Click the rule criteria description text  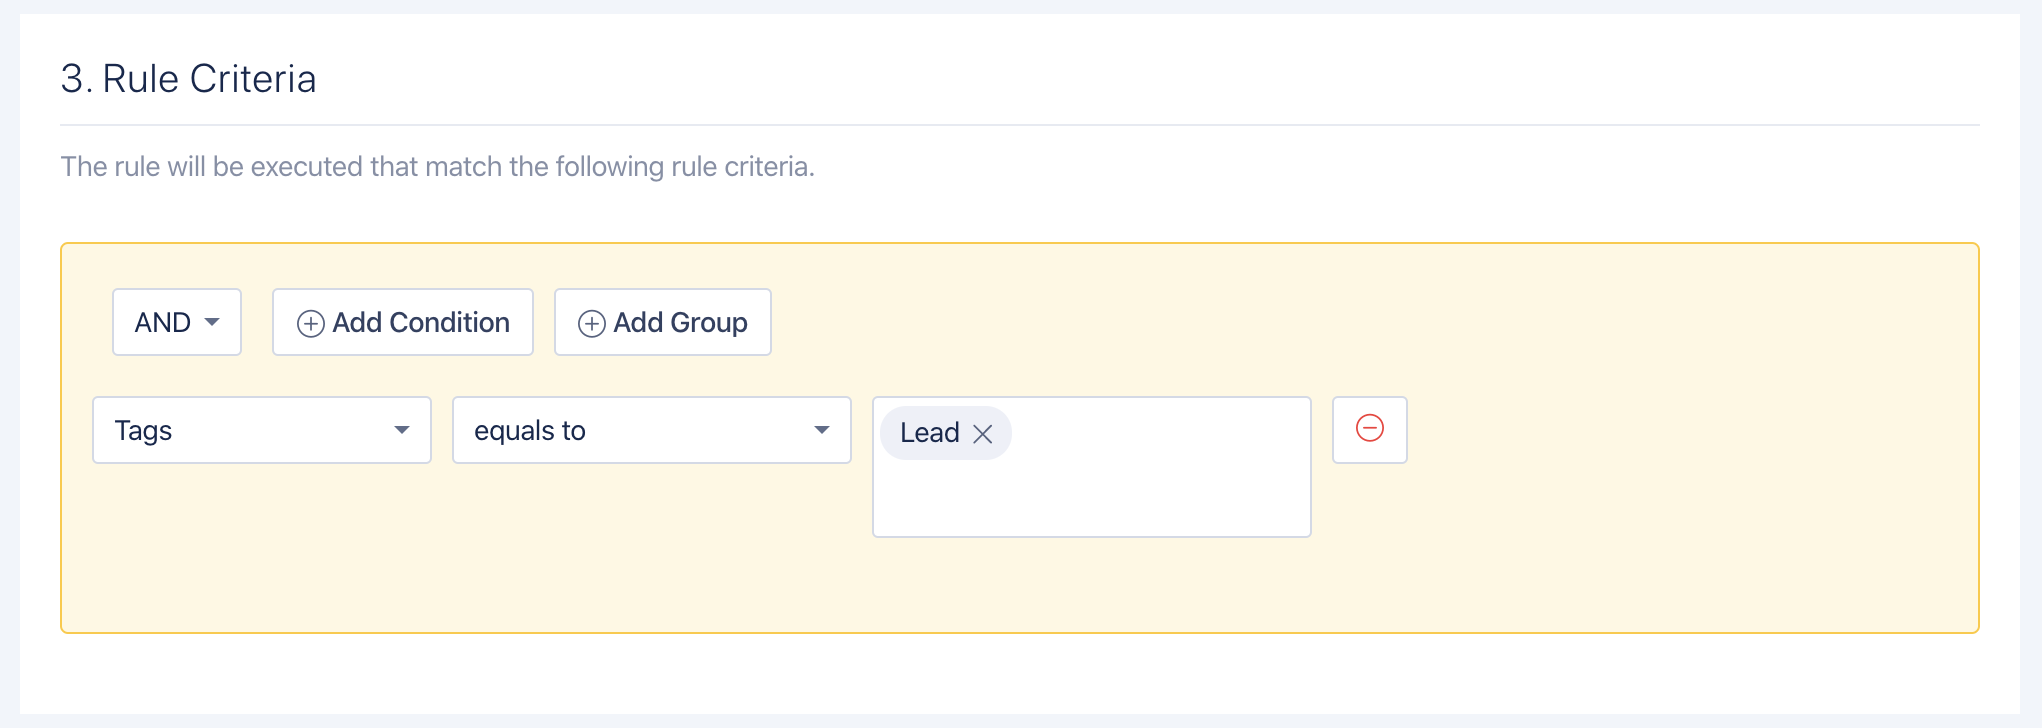coord(438,166)
